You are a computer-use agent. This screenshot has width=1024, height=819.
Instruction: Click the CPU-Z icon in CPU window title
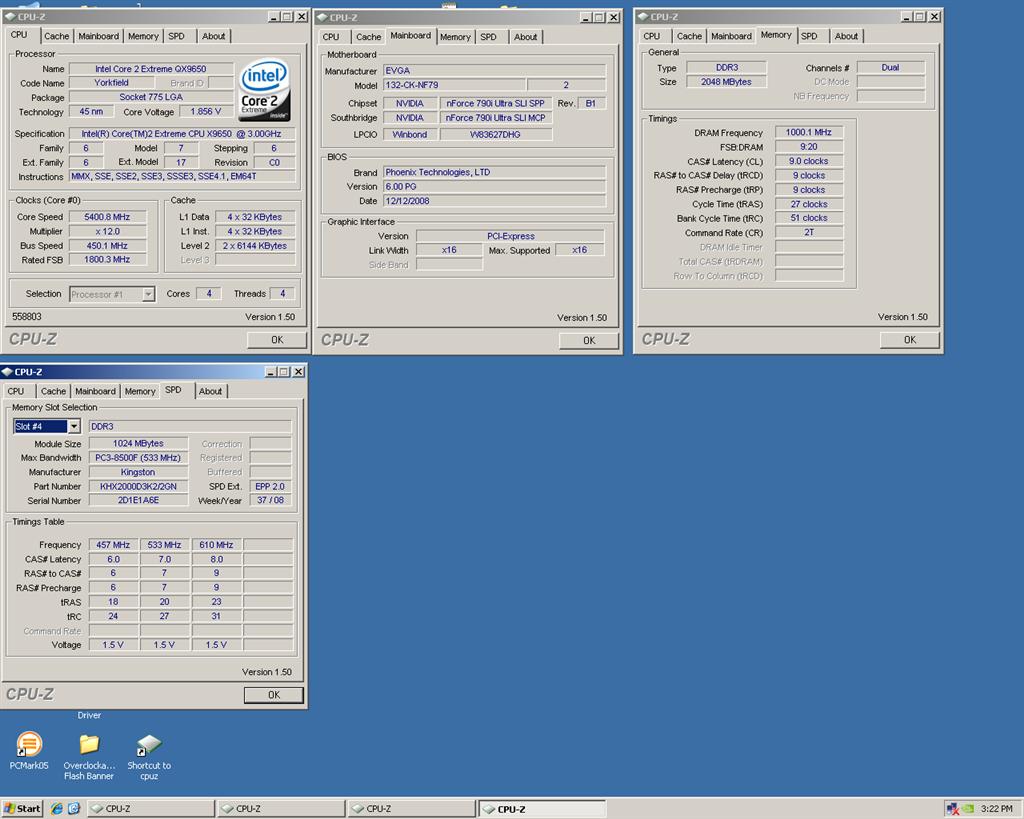(x=10, y=17)
